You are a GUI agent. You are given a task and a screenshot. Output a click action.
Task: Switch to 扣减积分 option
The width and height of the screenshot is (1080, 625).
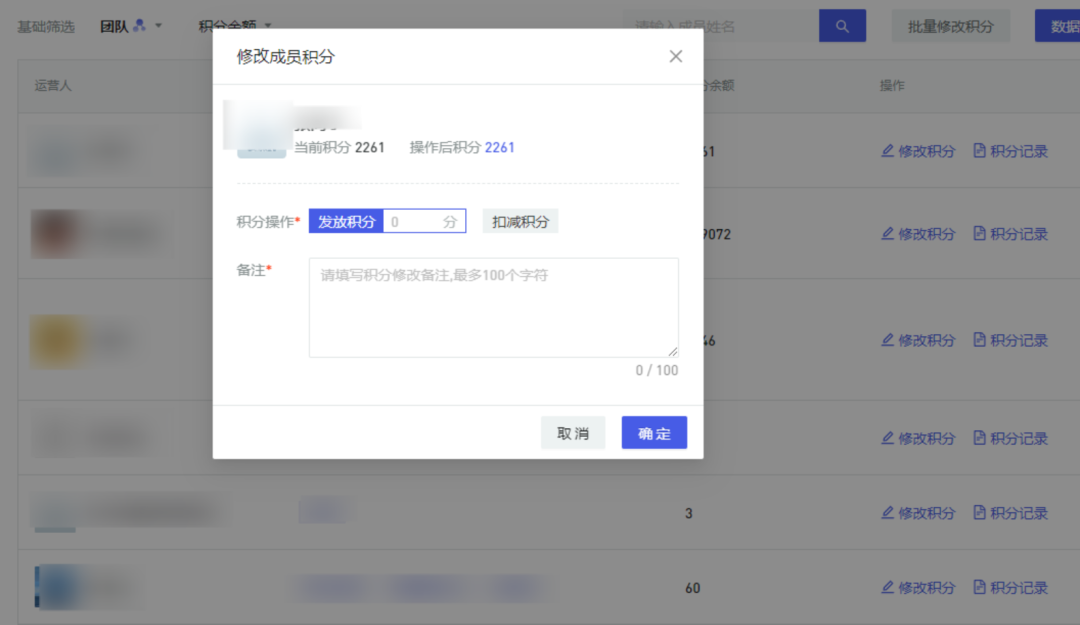pyautogui.click(x=520, y=222)
